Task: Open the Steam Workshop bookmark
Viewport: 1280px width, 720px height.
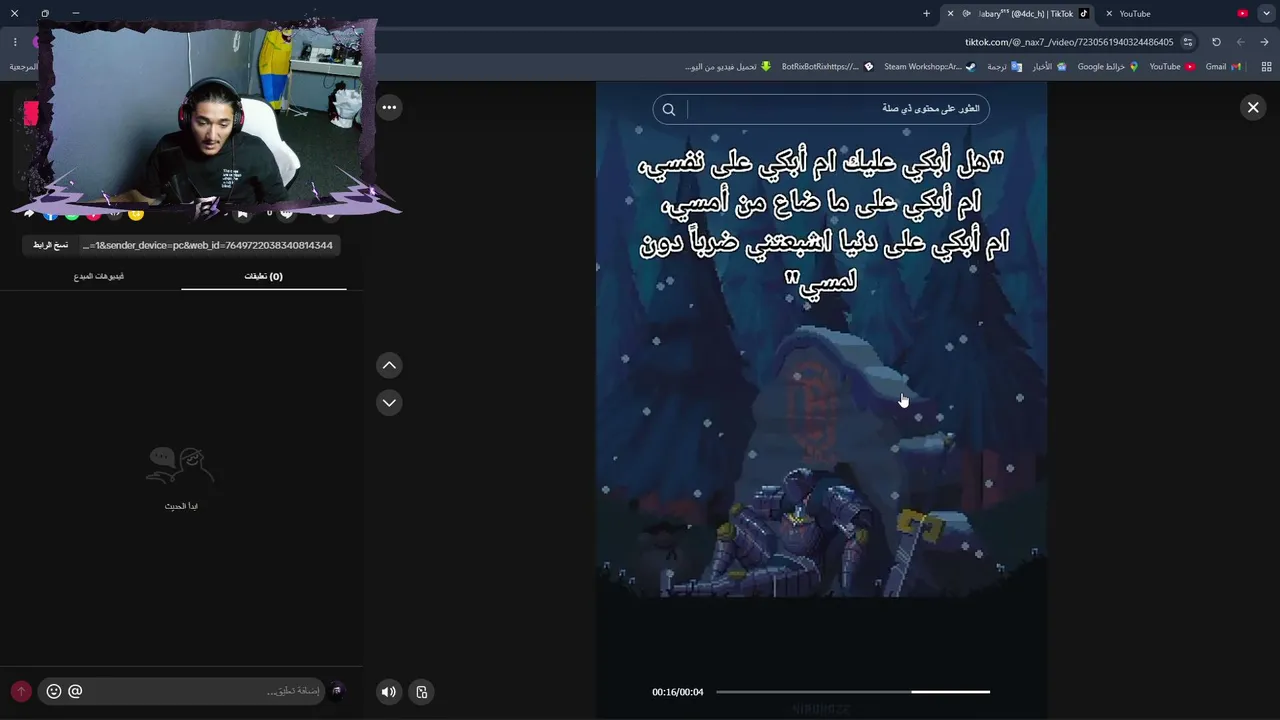Action: point(930,67)
